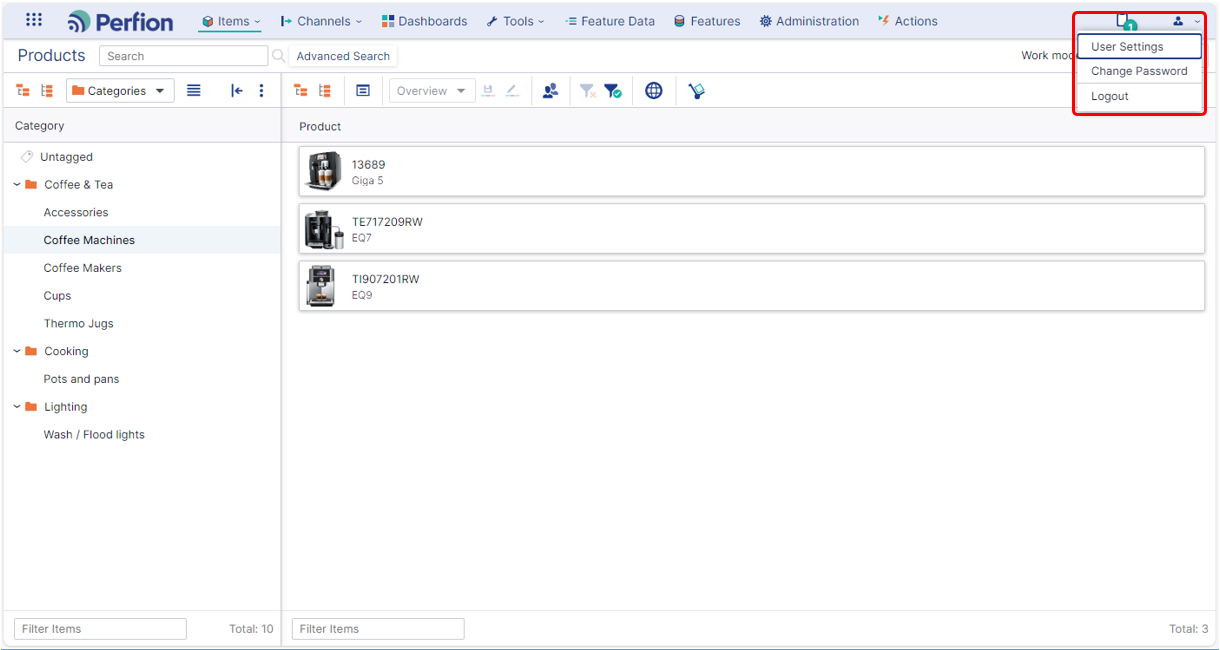Open the Actions menu

[x=908, y=21]
